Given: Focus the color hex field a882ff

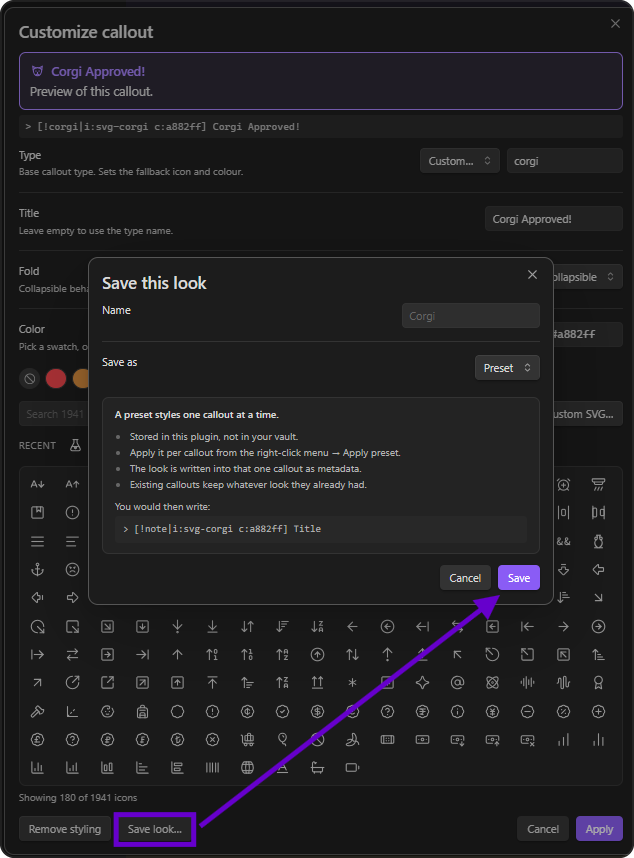Looking at the screenshot, I should [x=588, y=334].
